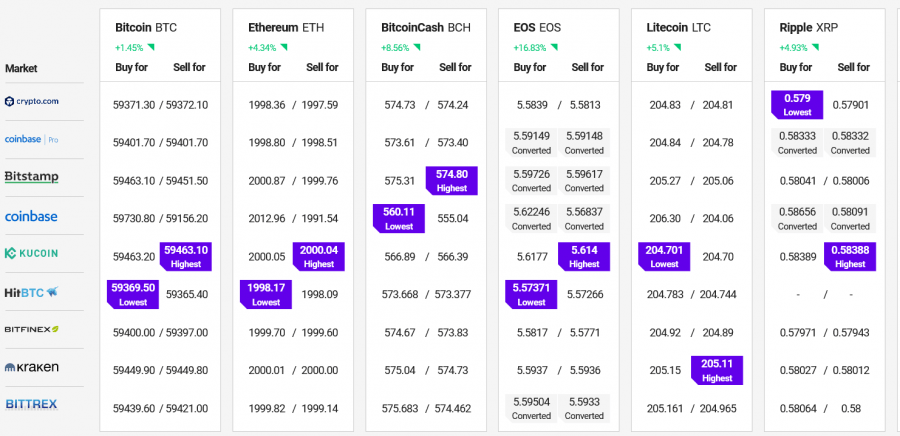900x436 pixels.
Task: Click crypto.com EOS buy price 5.5839
Action: (x=532, y=105)
